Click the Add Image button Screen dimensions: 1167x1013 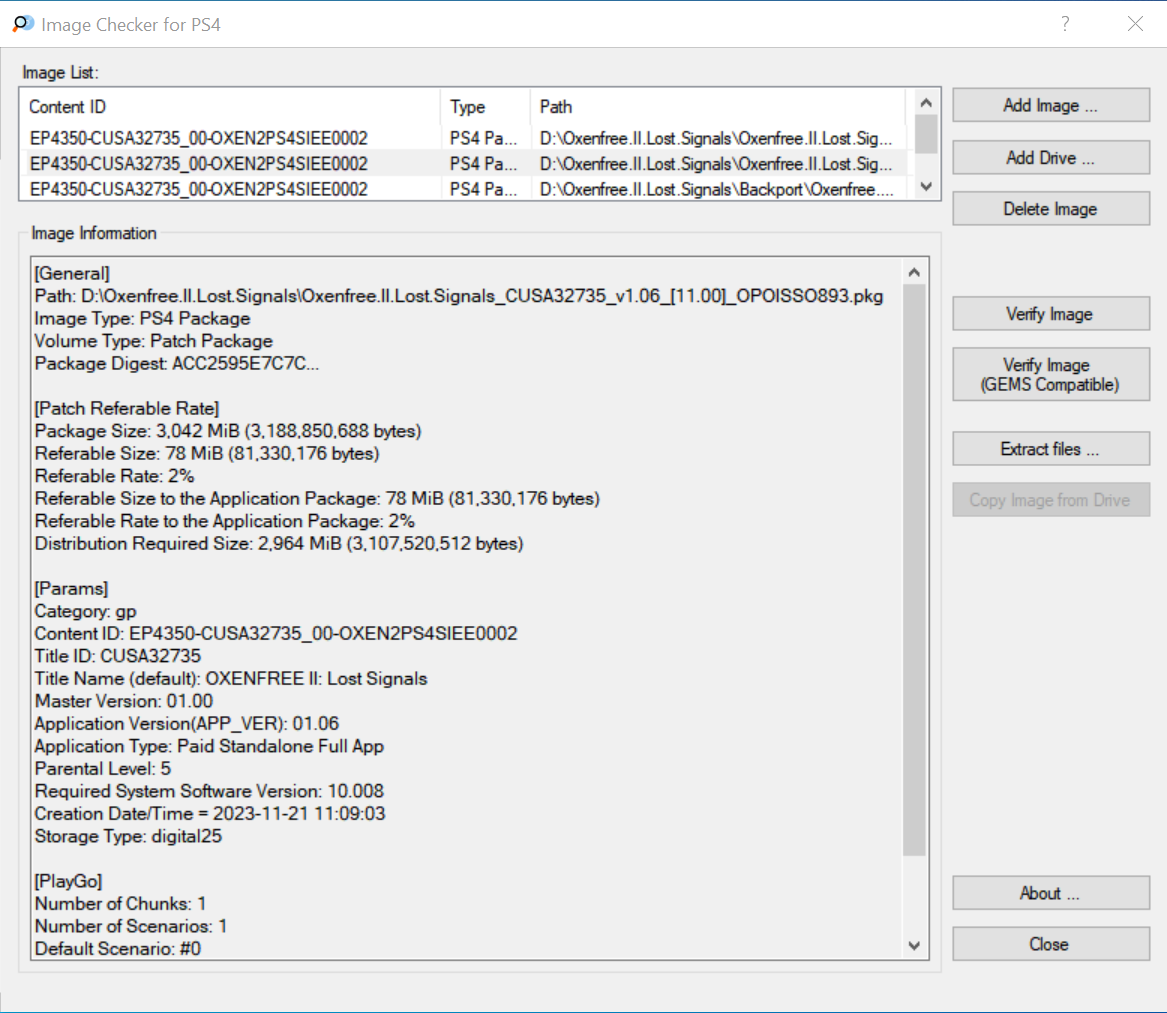tap(1050, 105)
